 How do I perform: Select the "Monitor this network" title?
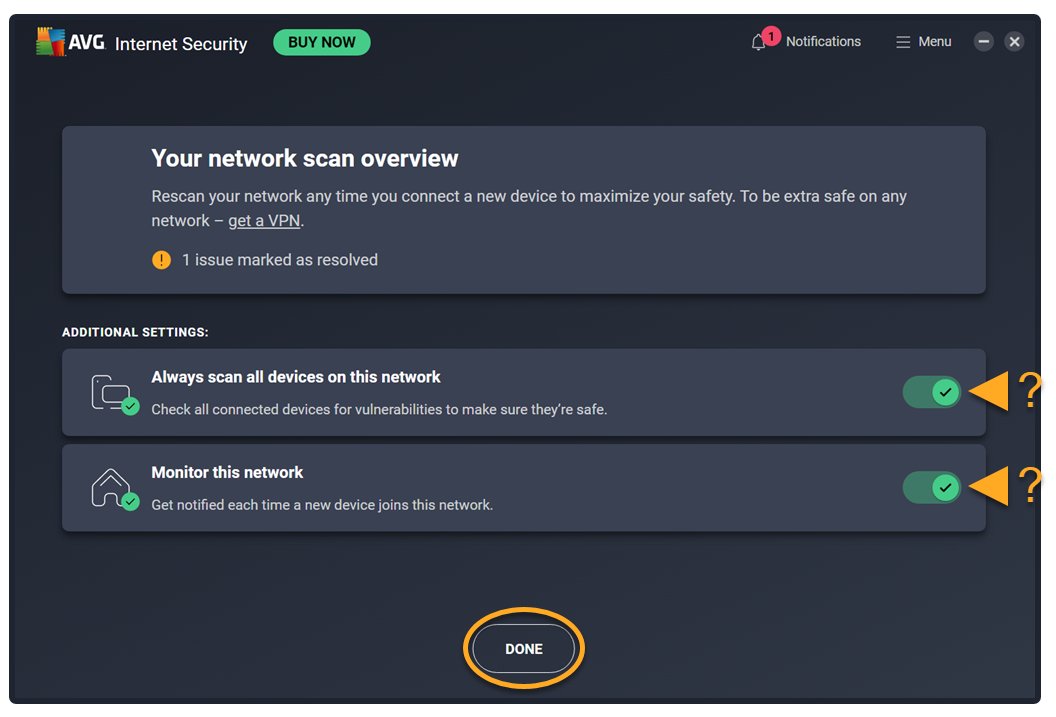tap(227, 472)
